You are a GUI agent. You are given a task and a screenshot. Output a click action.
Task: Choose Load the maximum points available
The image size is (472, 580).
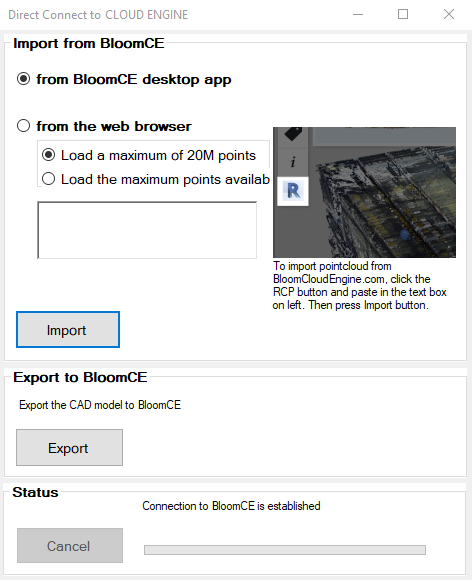[156, 179]
